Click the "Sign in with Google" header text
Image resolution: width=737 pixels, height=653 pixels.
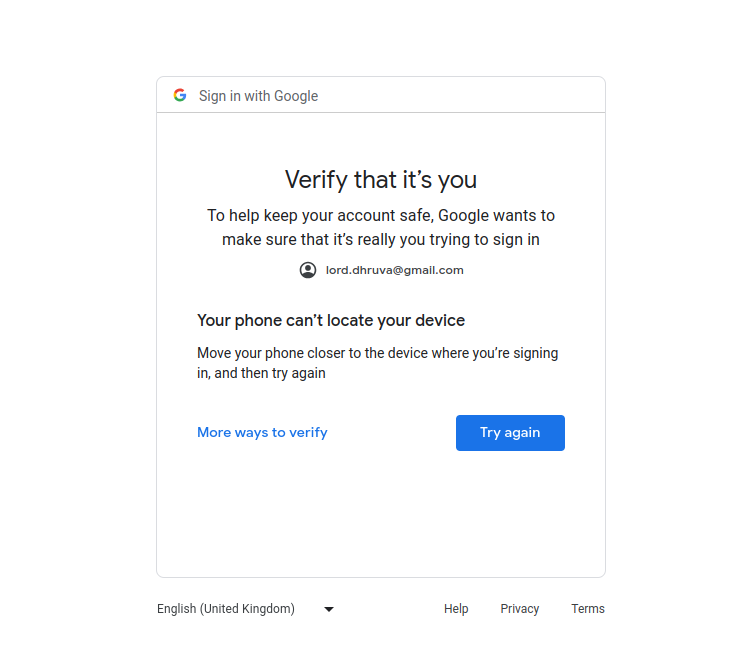258,96
